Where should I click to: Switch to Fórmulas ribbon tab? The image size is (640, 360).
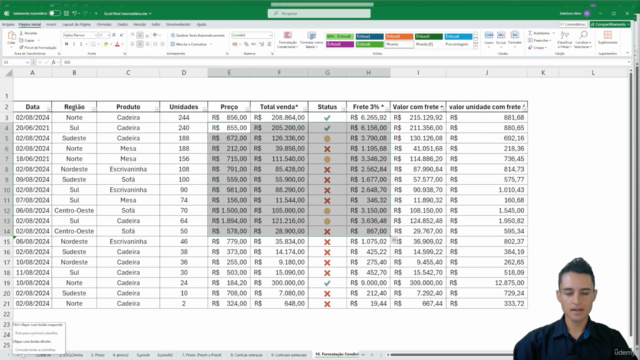104,24
